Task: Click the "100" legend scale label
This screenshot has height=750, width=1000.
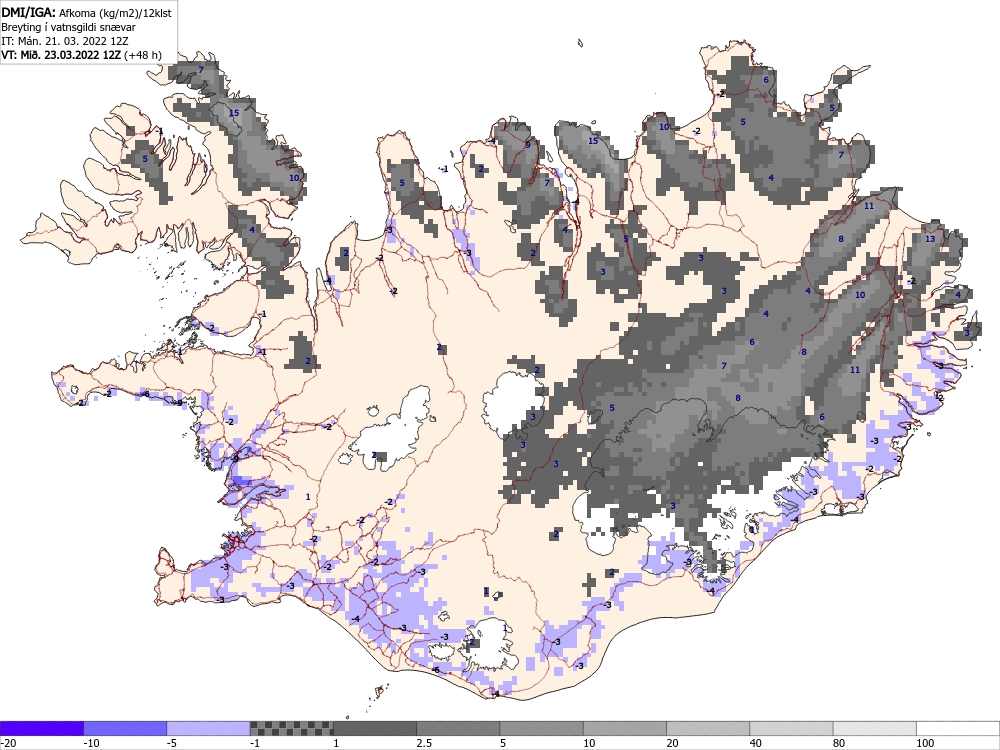Action: coord(925,743)
